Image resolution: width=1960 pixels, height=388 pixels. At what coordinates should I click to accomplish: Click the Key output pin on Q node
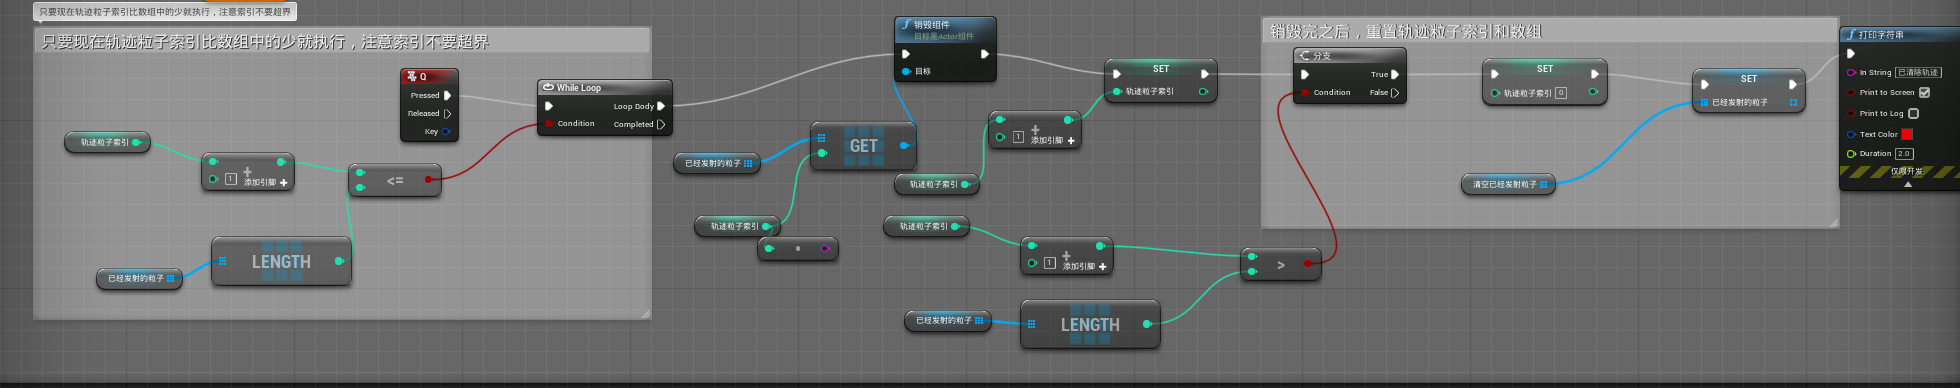point(446,132)
